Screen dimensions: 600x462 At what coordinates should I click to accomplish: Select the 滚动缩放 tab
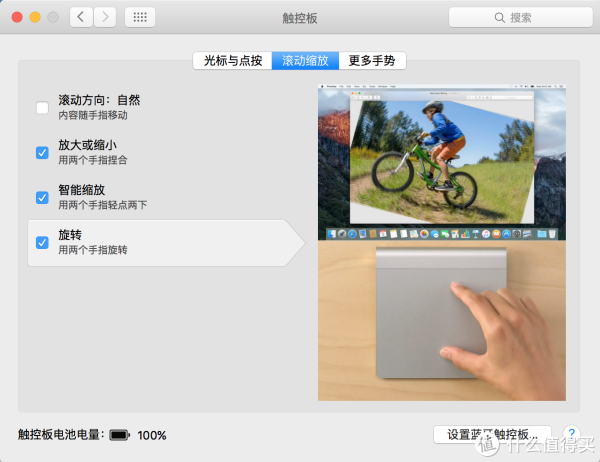pos(305,60)
